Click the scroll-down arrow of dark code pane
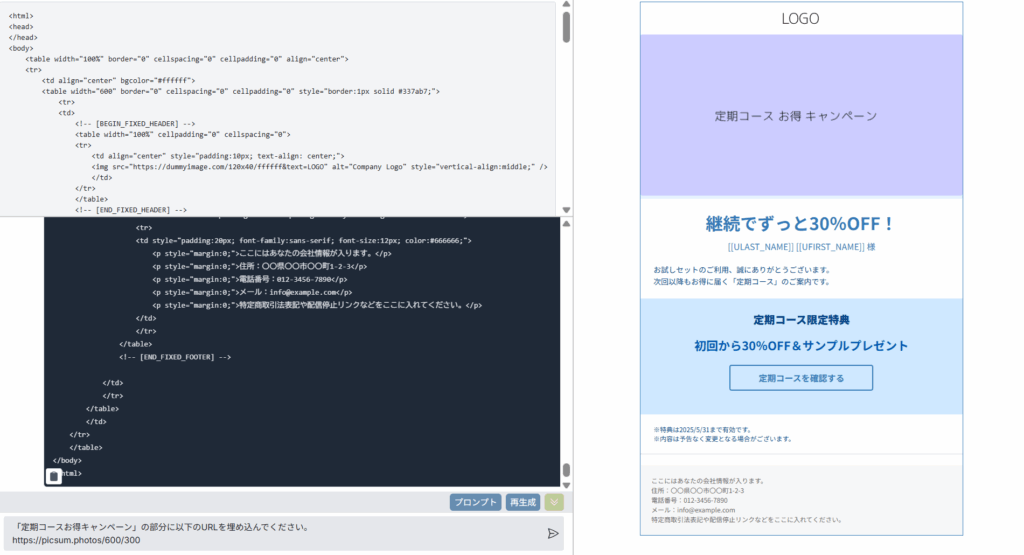Screen dimensions: 1024x555 [566, 482]
